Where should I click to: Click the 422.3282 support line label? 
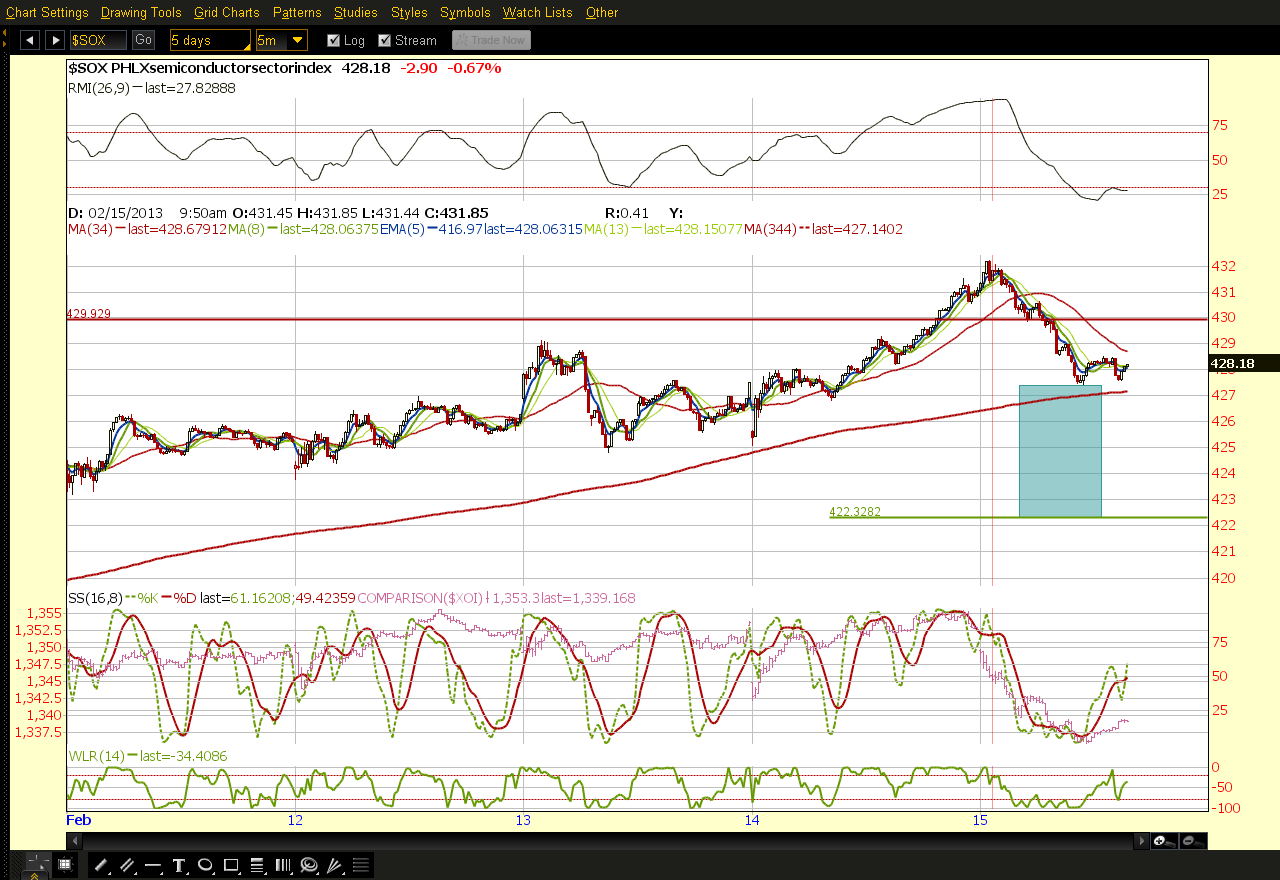(855, 511)
